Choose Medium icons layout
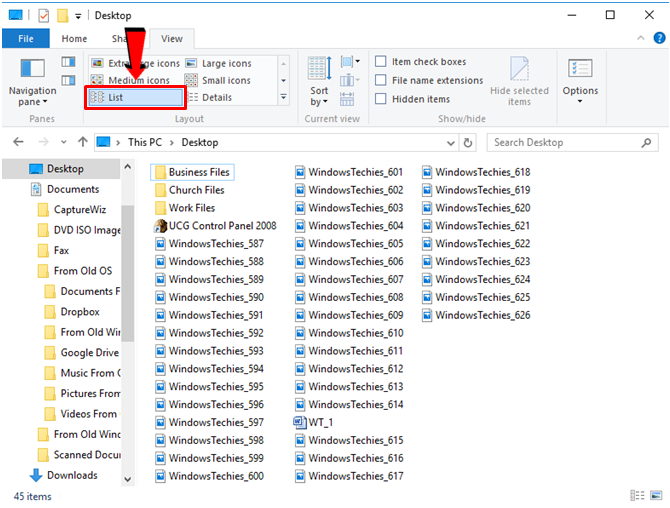The width and height of the screenshot is (670, 508). pos(131,80)
